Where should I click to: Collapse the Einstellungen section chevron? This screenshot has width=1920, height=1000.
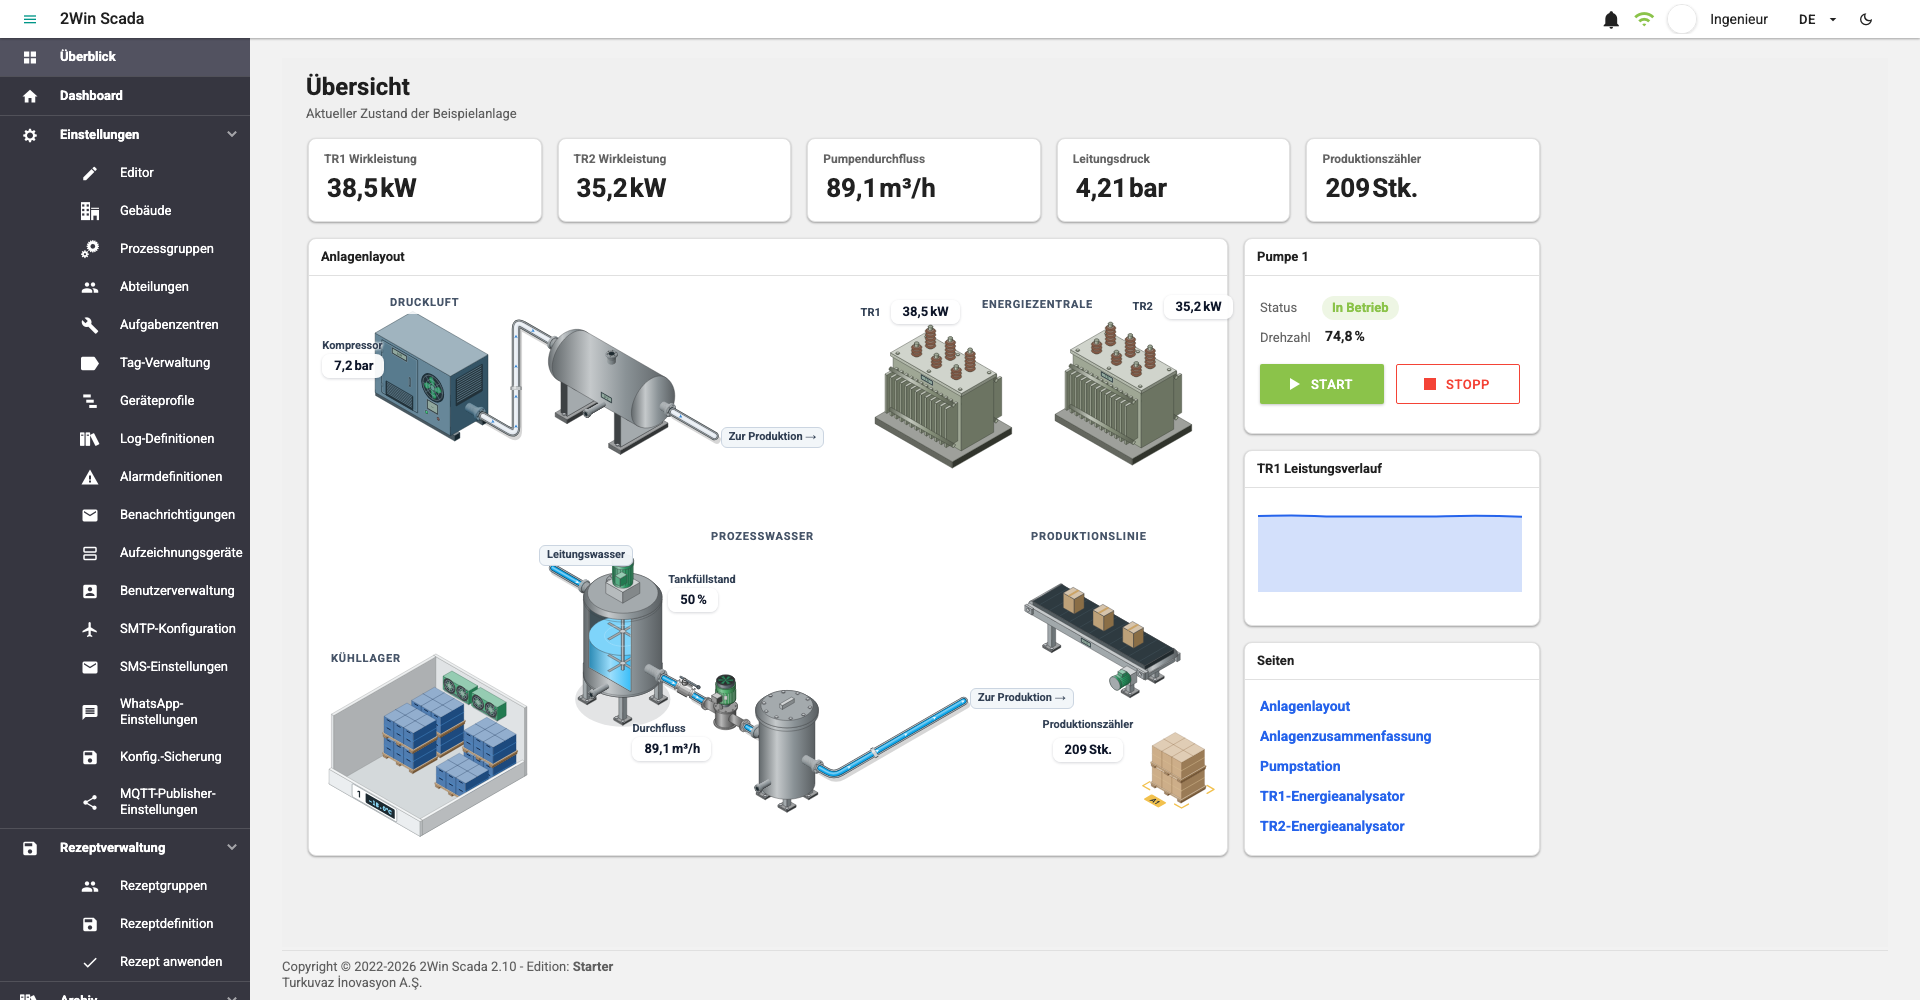[232, 134]
